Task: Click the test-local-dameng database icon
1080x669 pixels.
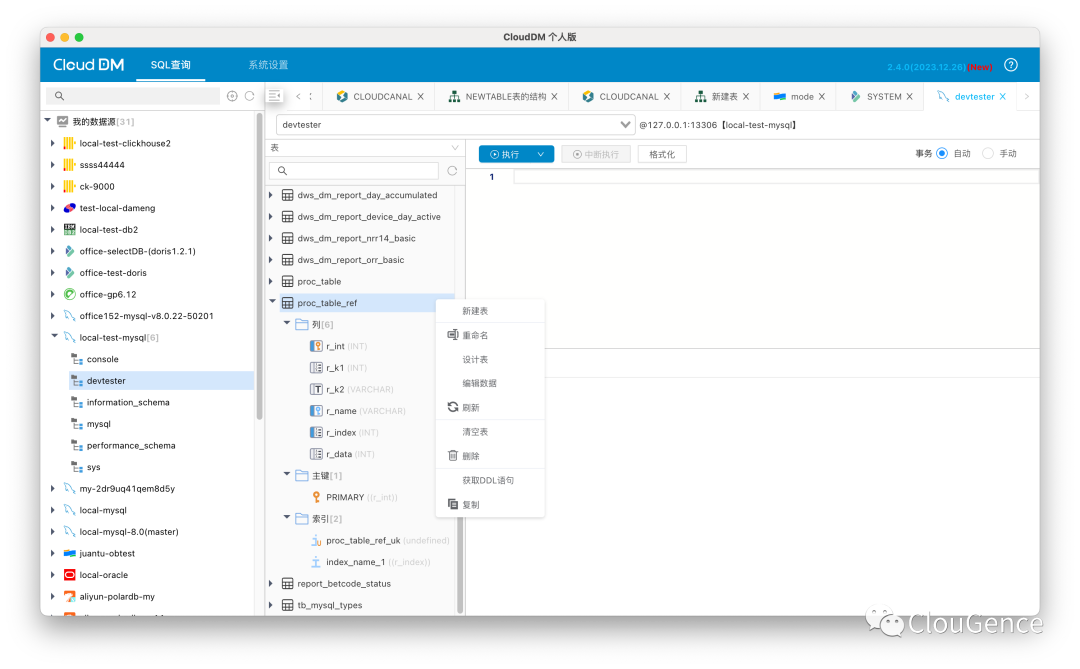Action: coord(69,208)
